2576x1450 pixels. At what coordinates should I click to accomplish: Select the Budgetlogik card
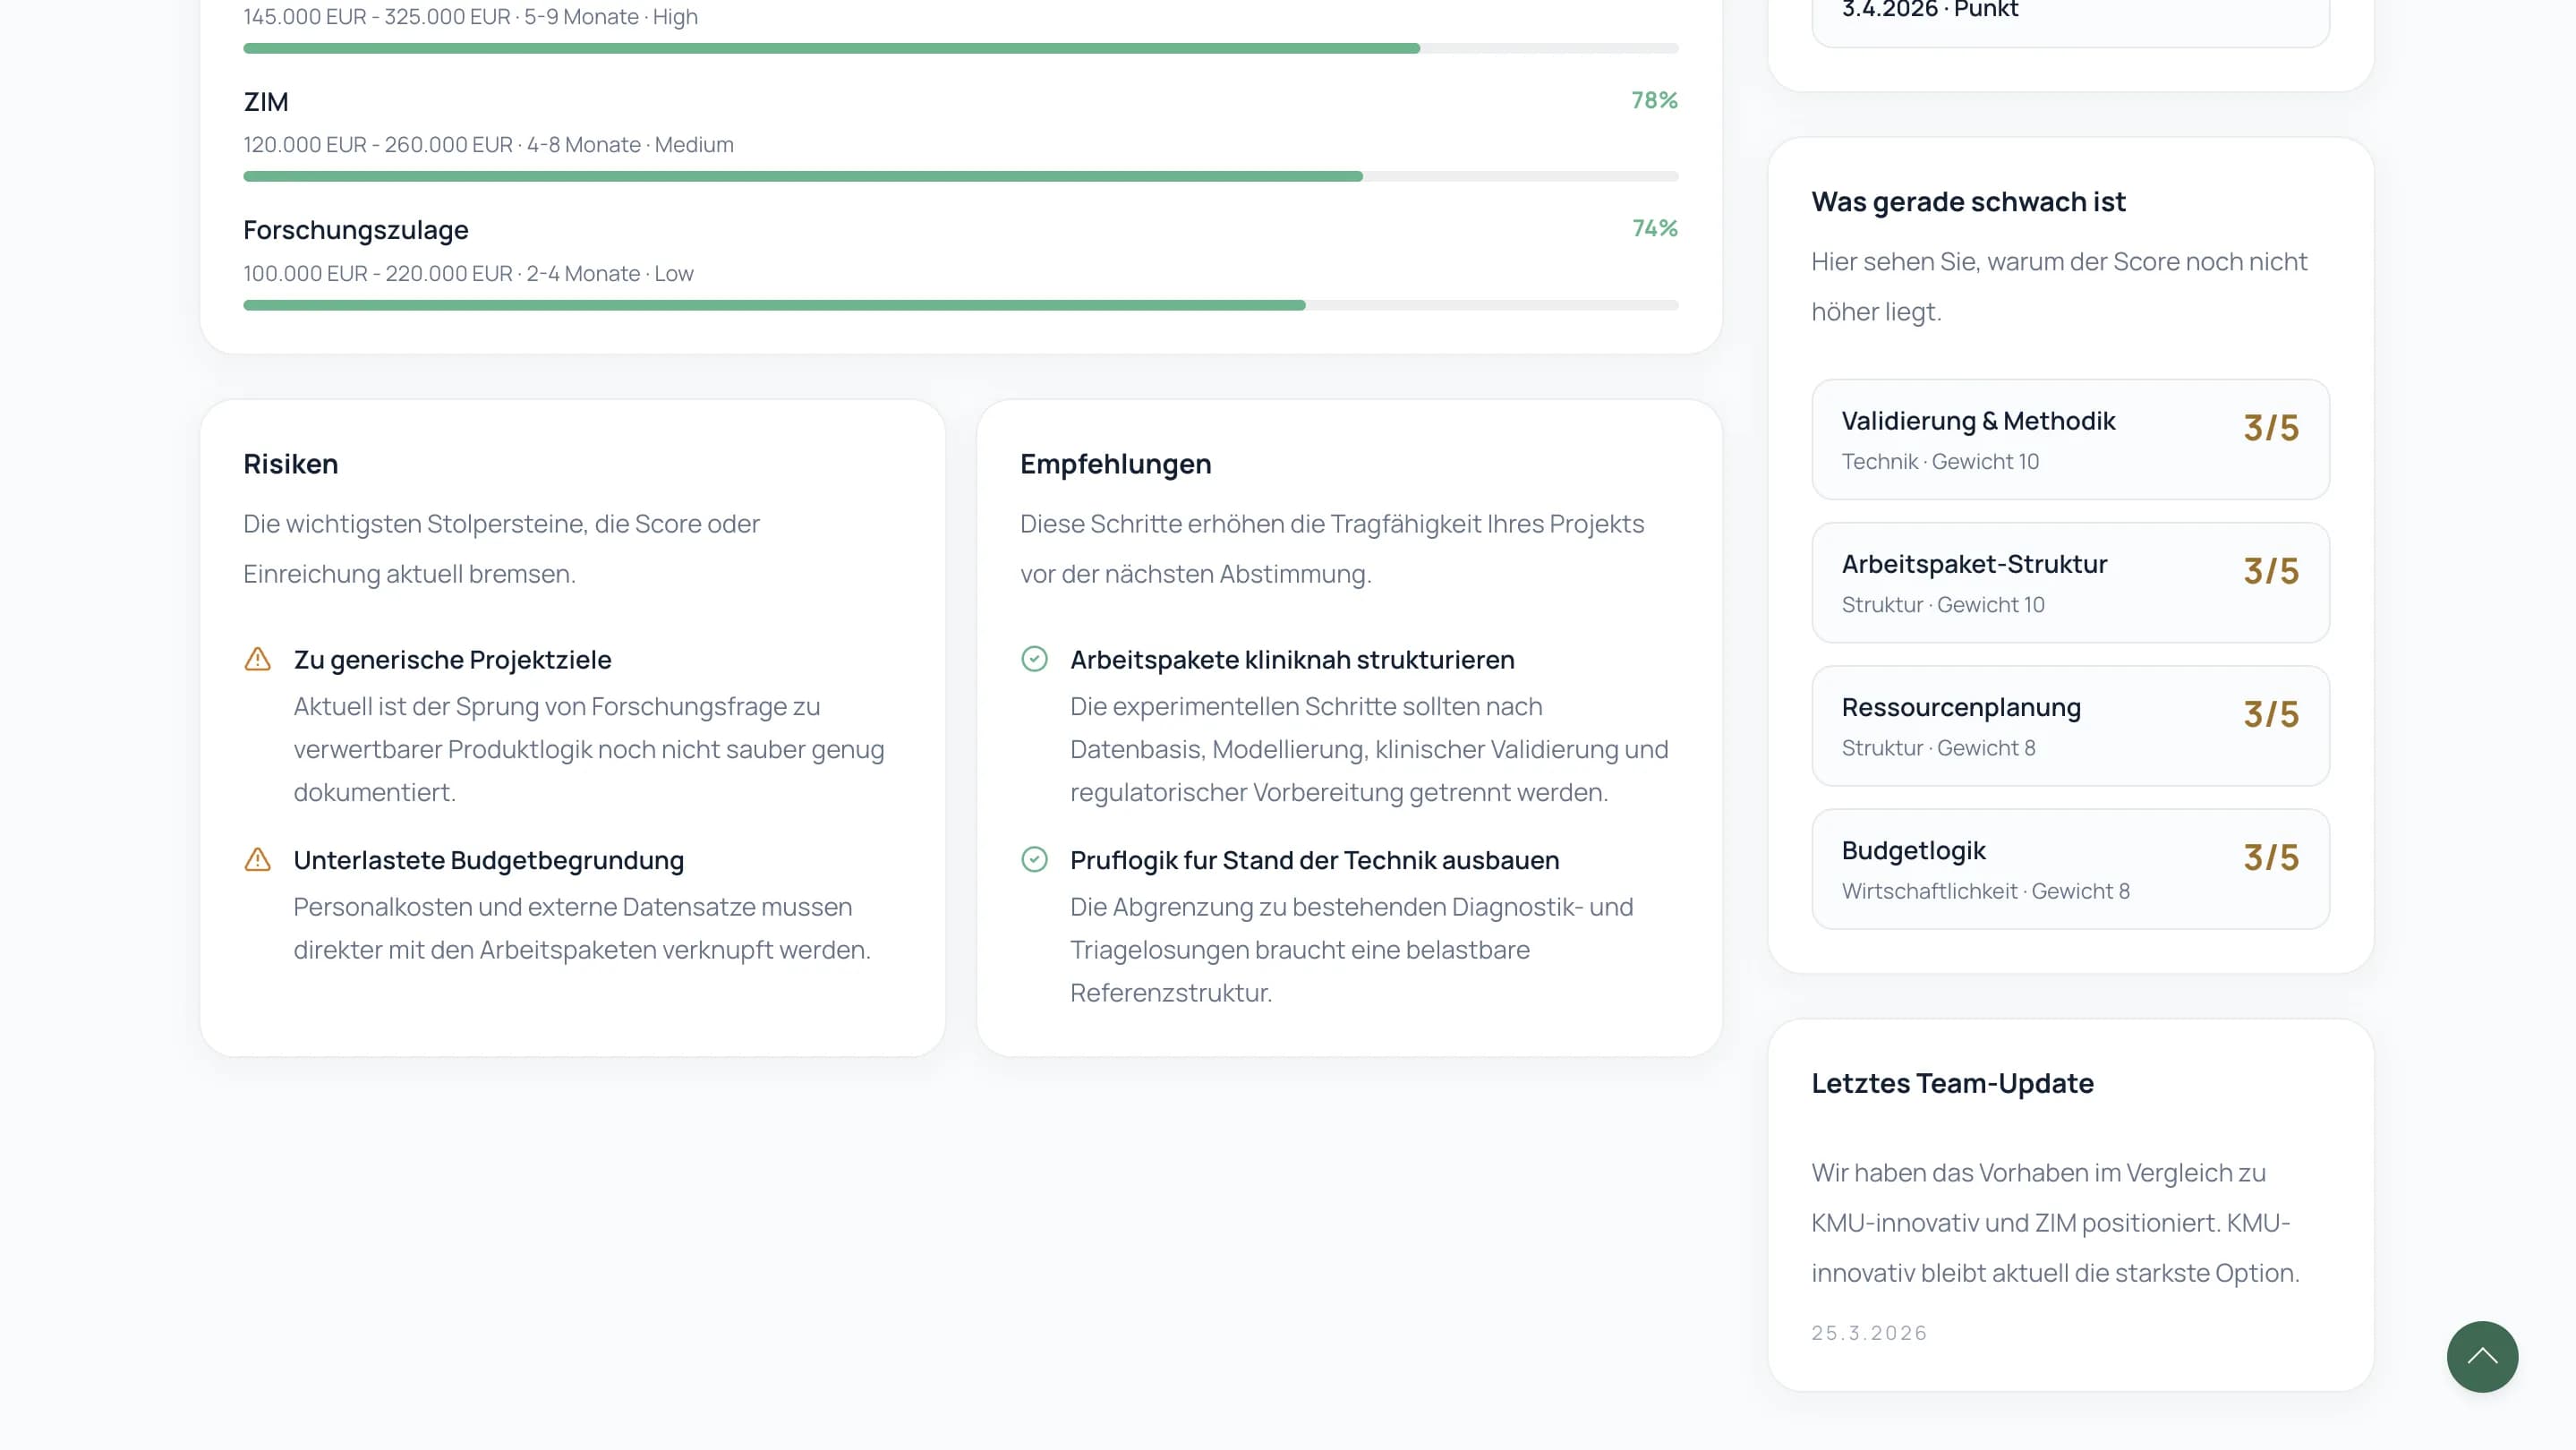(x=2070, y=868)
